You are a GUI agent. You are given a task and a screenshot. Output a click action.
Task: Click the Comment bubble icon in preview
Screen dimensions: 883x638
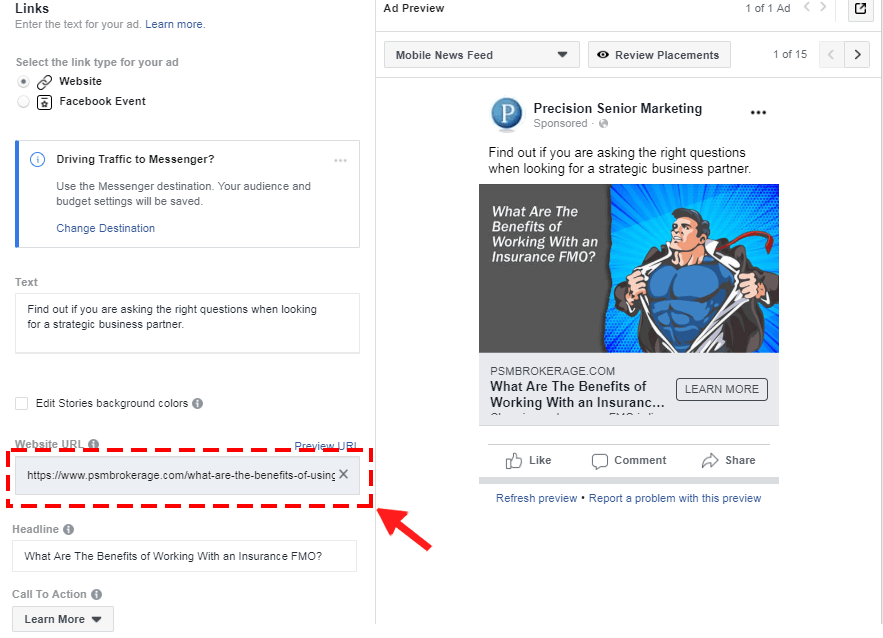600,461
